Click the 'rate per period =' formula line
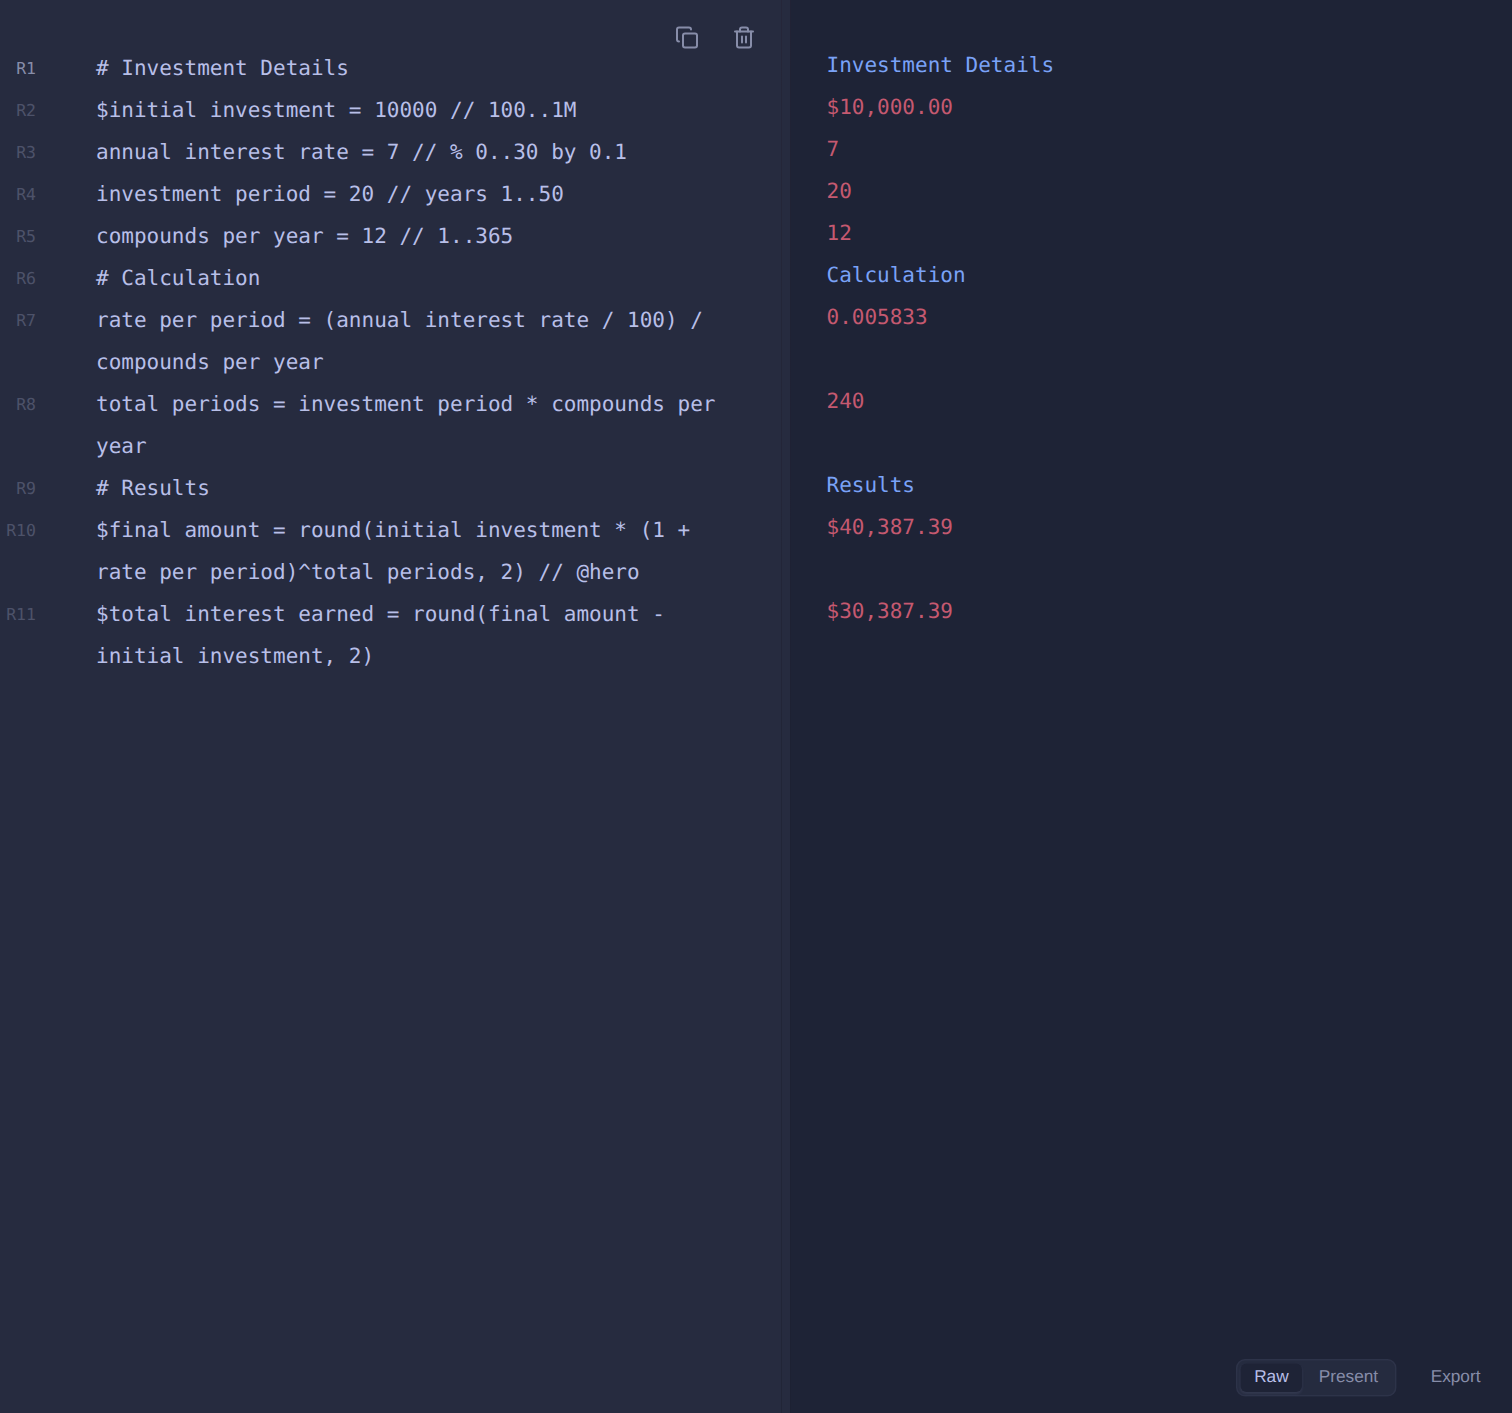This screenshot has width=1512, height=1413. pos(400,341)
